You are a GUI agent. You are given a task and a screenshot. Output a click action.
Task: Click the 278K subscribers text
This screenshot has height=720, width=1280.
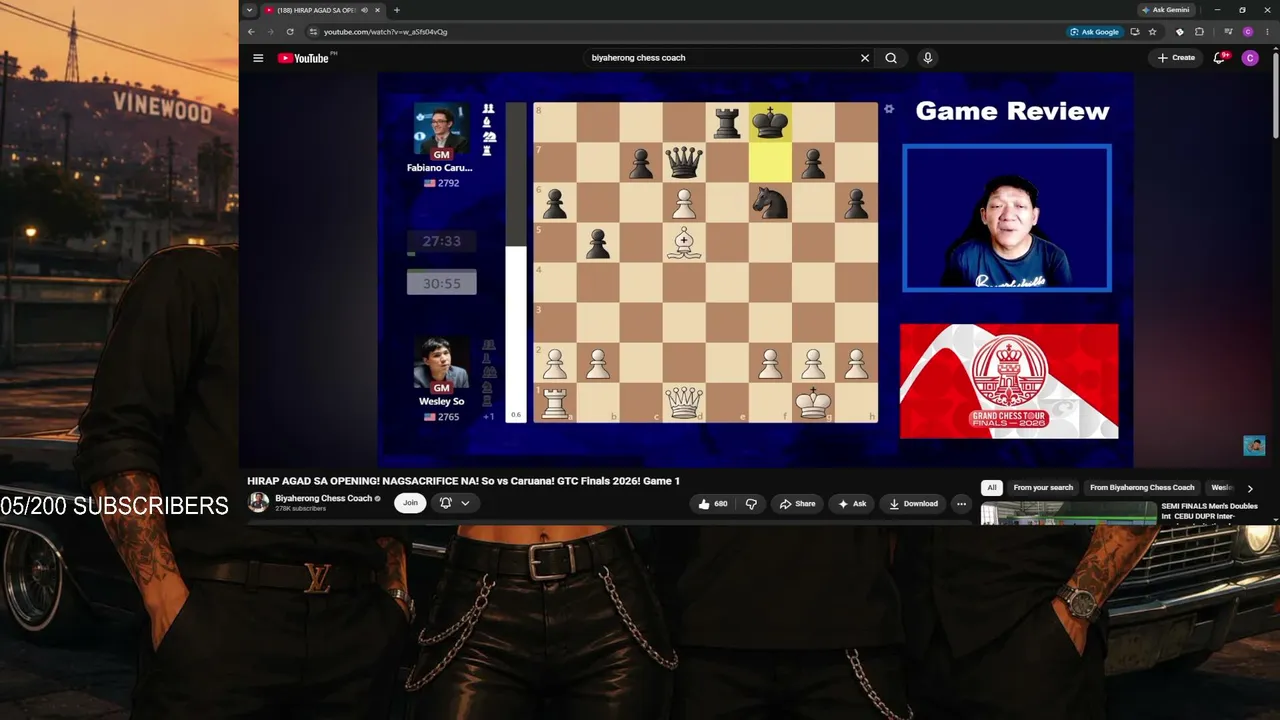(x=301, y=509)
